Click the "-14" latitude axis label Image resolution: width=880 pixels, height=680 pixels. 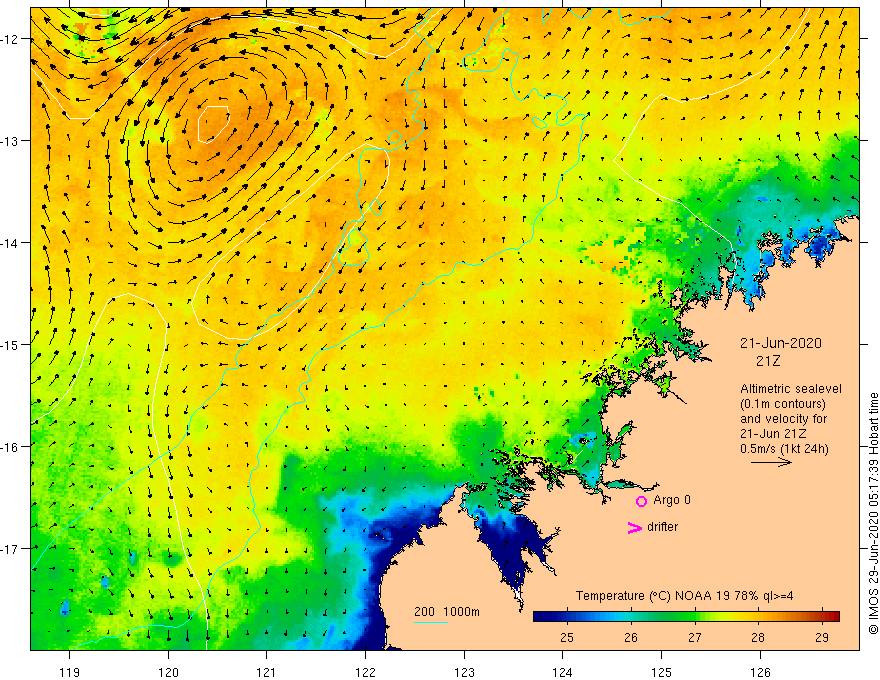[x=10, y=243]
